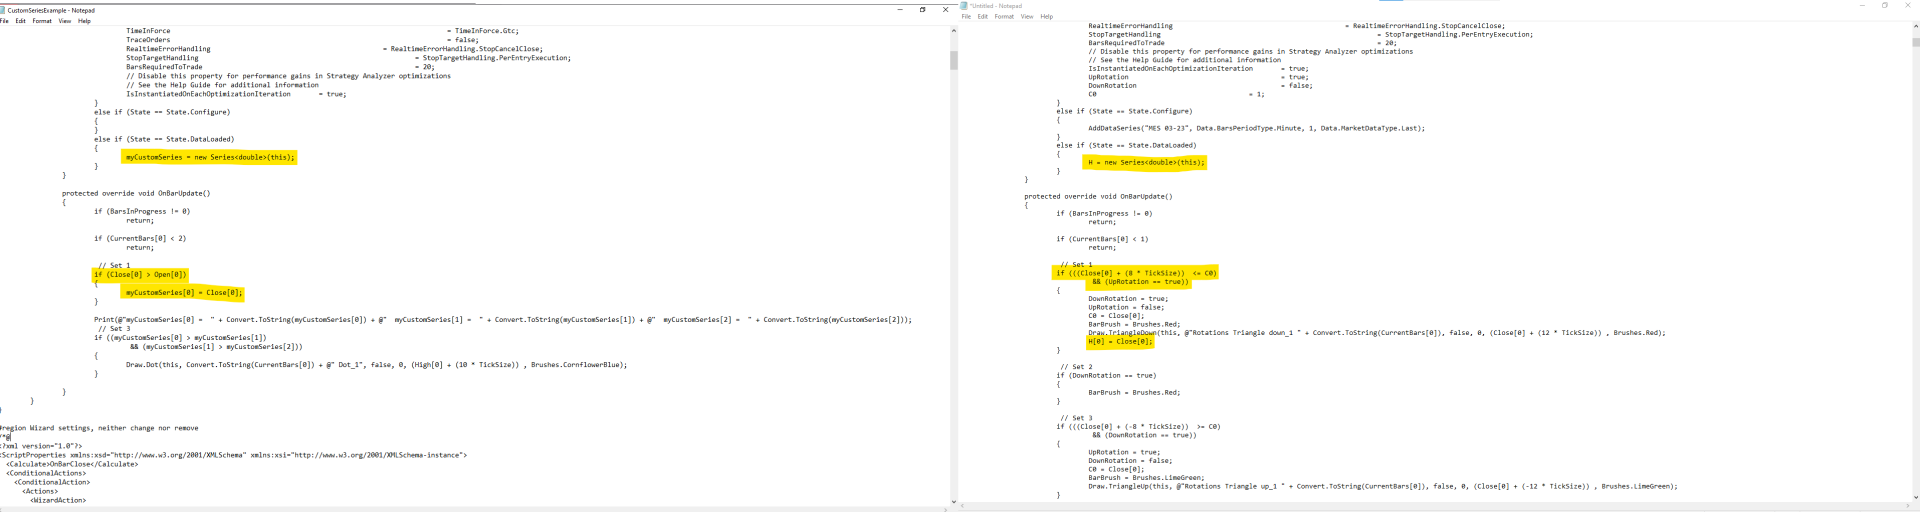Click the 'Draw.TriangleUp(this' line
This screenshot has width=1920, height=512.
click(1383, 487)
